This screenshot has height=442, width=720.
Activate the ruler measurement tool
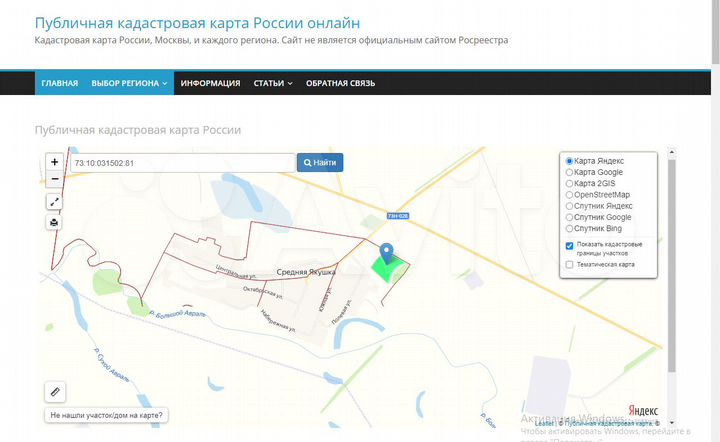point(55,392)
